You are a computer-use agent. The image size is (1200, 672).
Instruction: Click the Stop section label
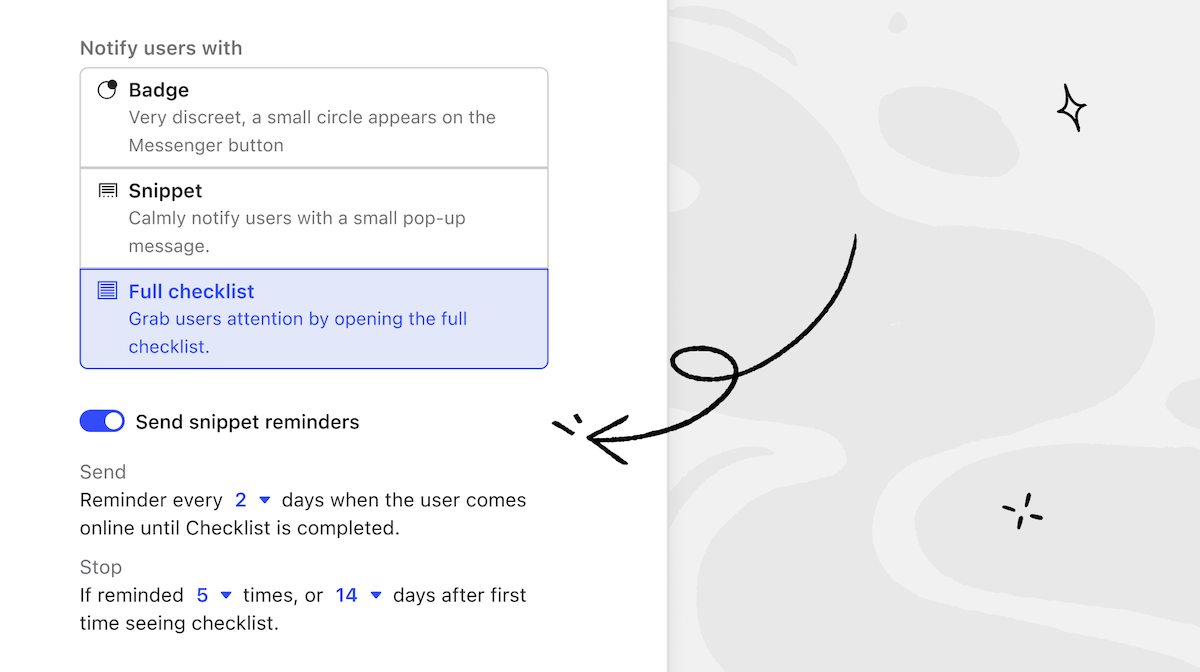pos(101,567)
